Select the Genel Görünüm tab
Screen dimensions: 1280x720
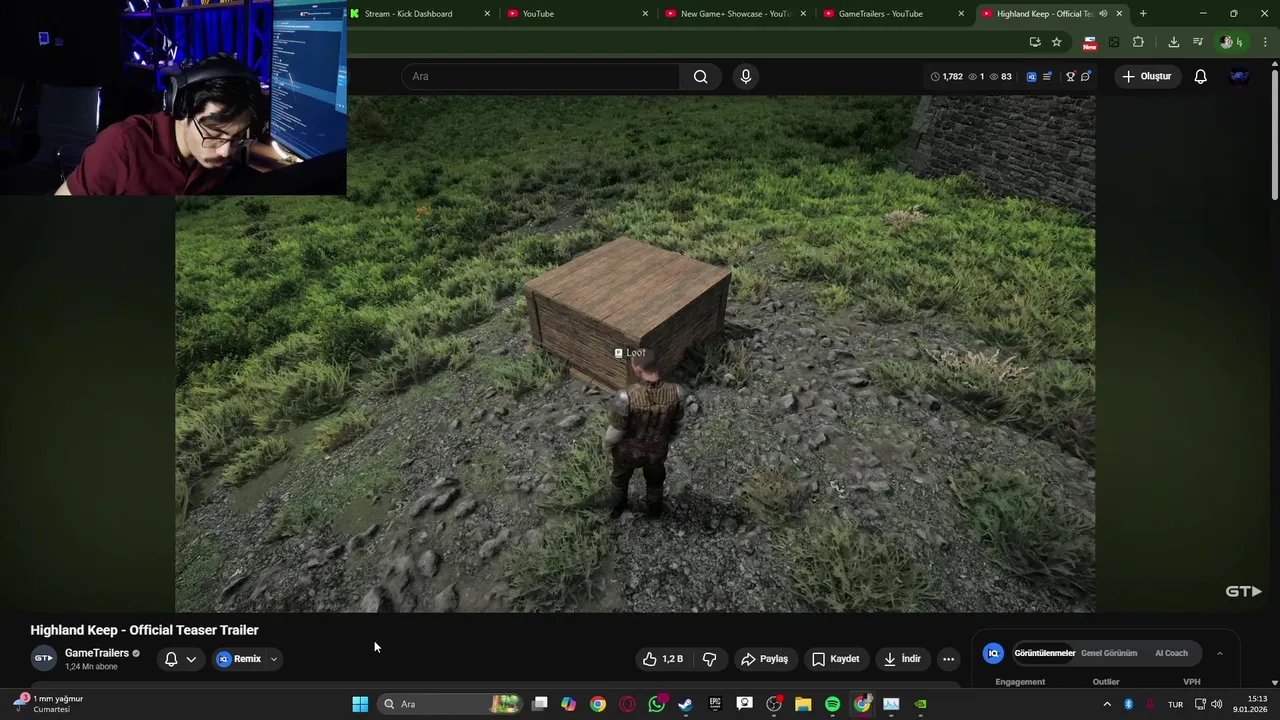pos(1109,653)
